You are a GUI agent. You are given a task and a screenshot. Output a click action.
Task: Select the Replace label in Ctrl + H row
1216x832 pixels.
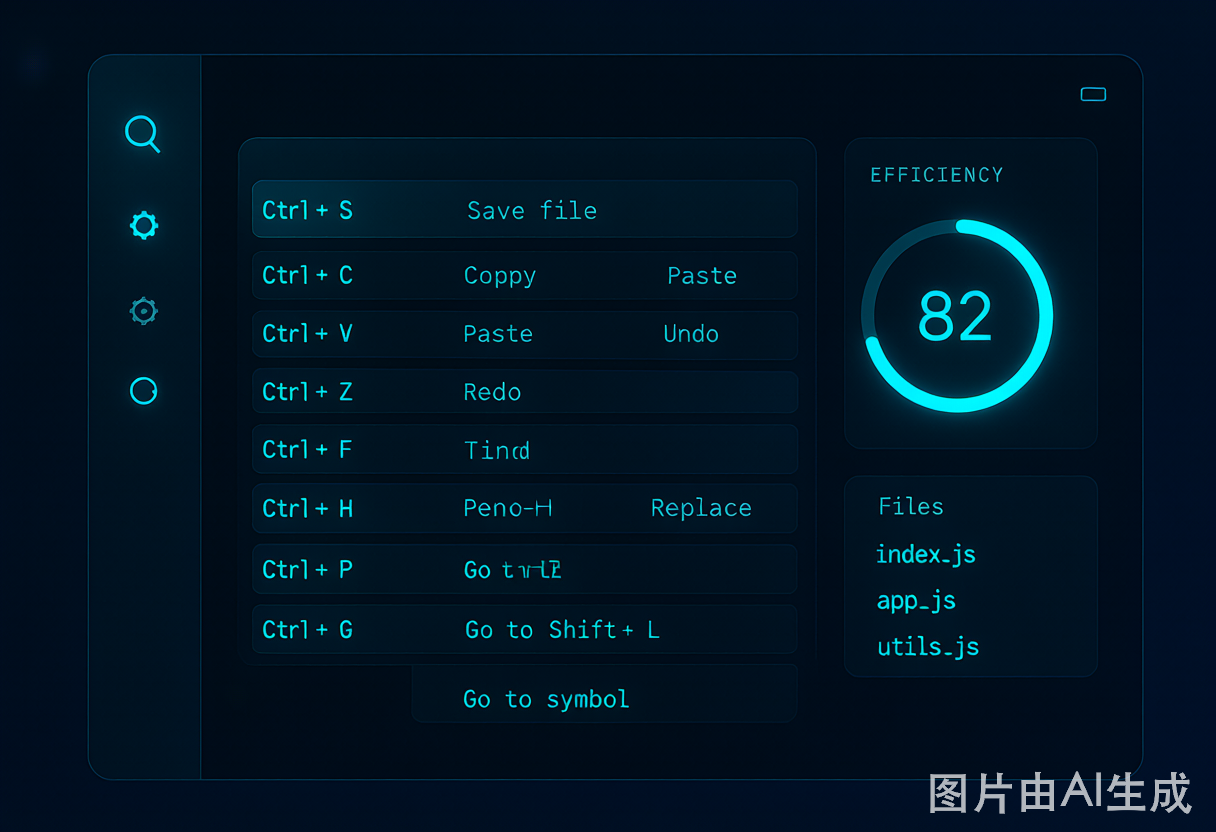pyautogui.click(x=701, y=508)
